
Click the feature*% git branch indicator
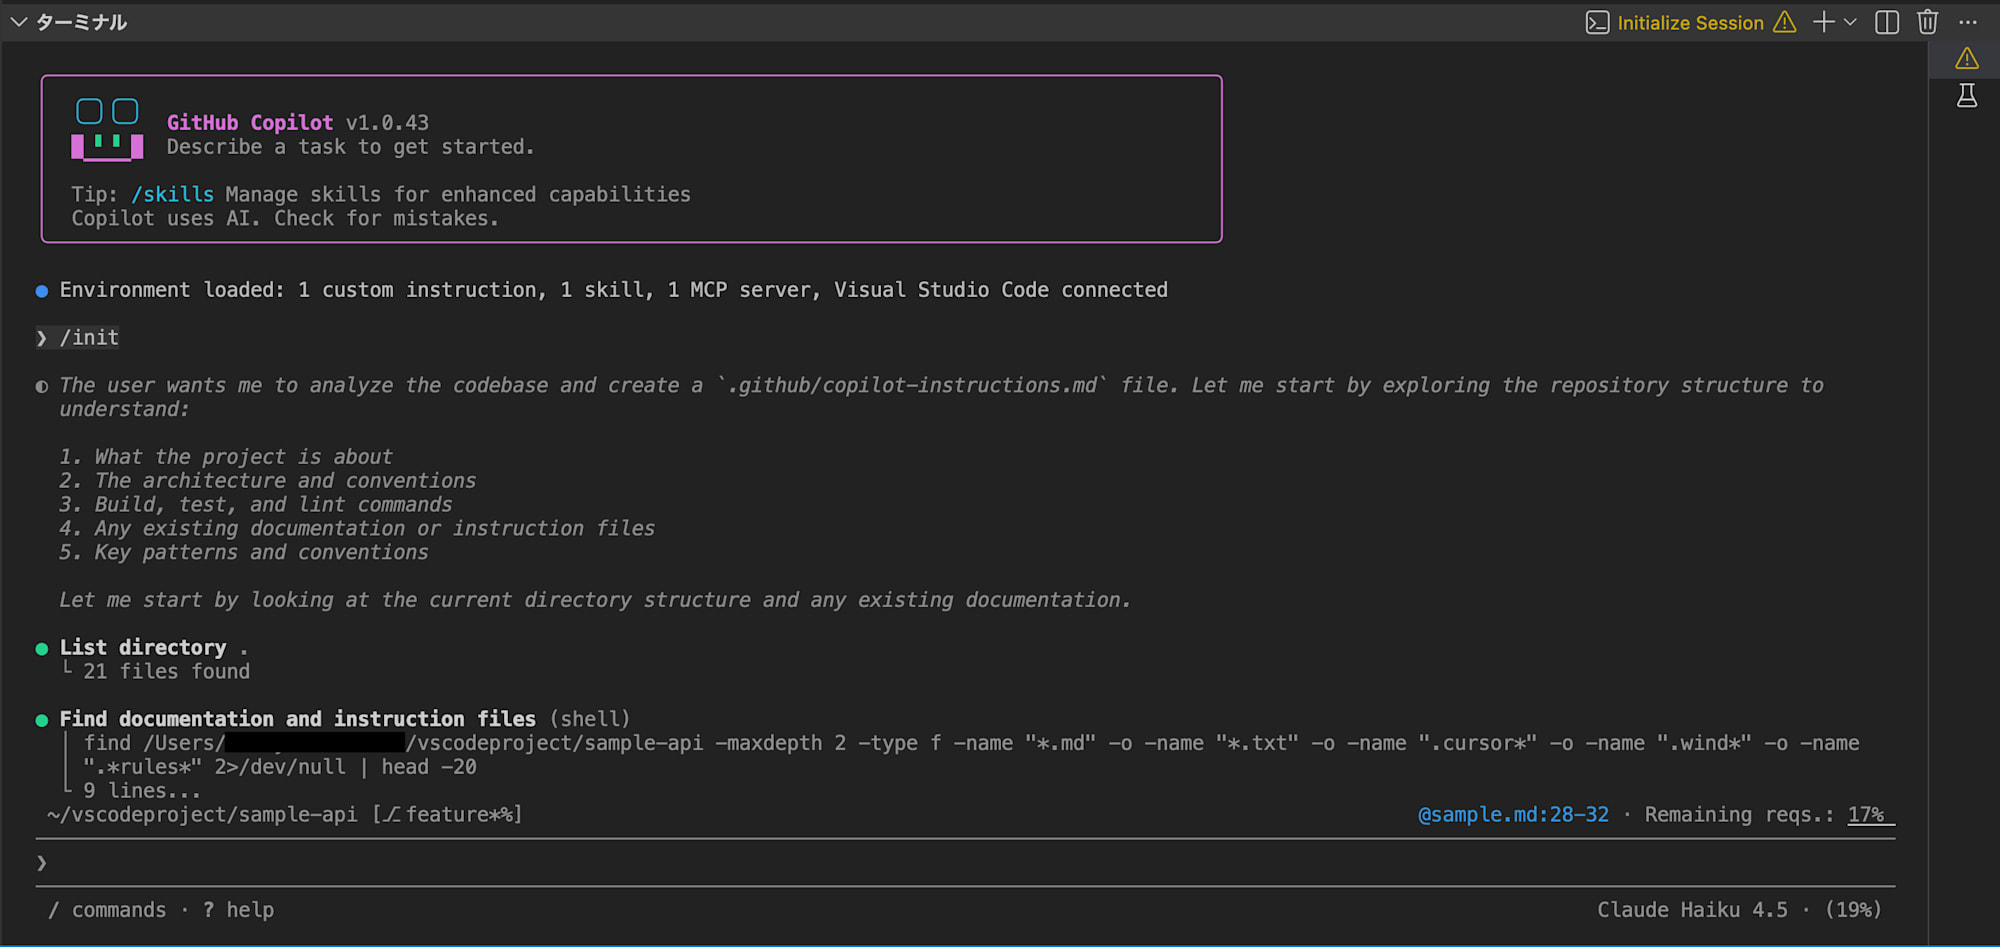click(447, 815)
